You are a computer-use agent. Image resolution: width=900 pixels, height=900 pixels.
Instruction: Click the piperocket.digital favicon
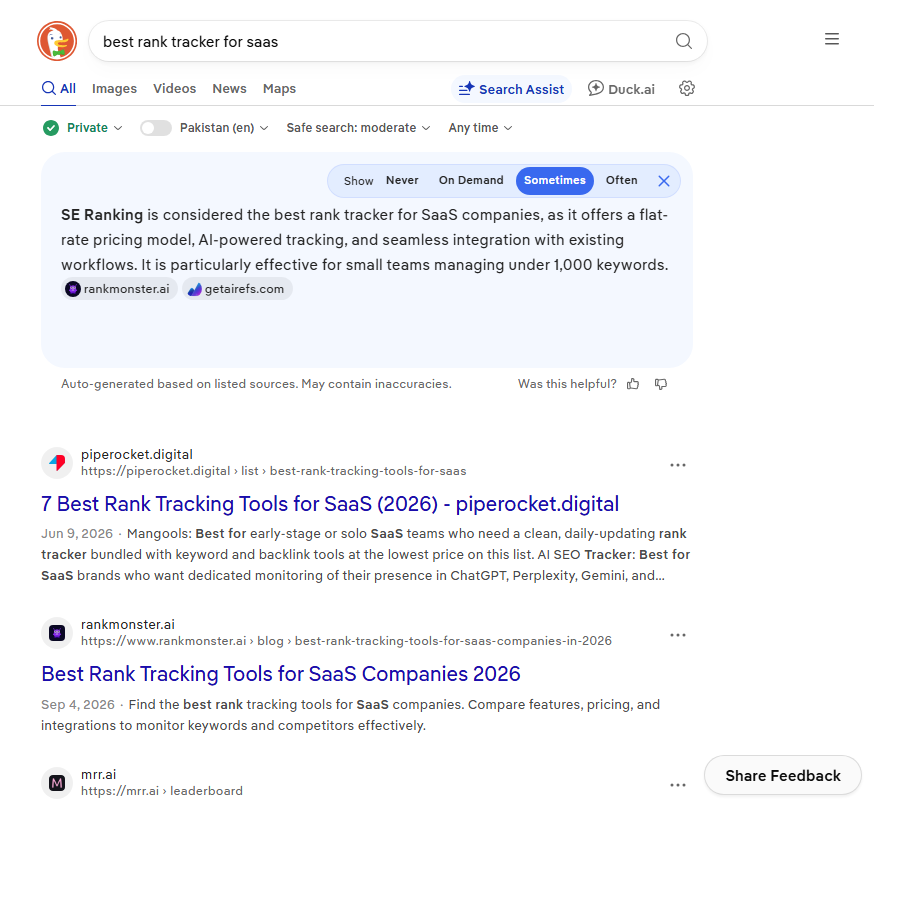tap(57, 463)
